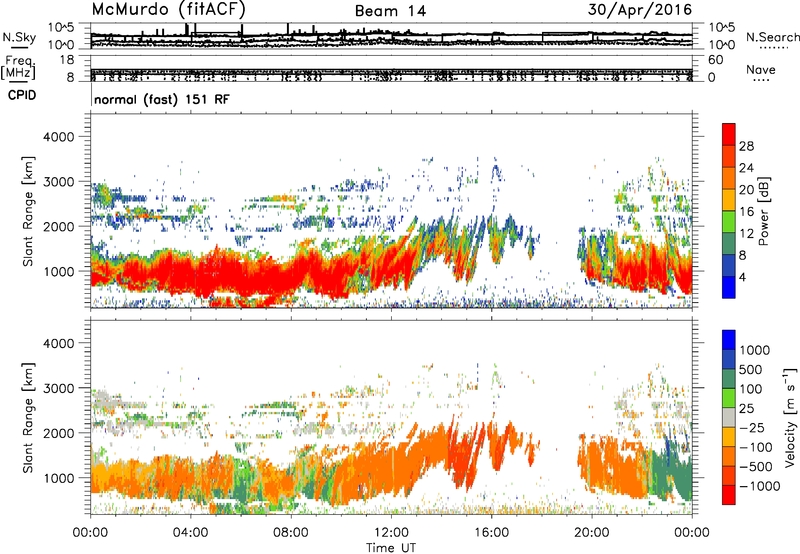Click the 'CPID' row label
800x554 pixels.
click(x=22, y=95)
